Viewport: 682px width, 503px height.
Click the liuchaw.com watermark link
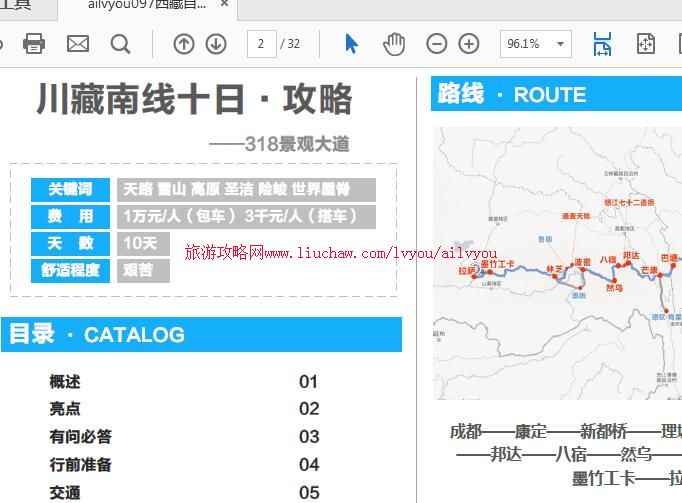[x=341, y=253]
